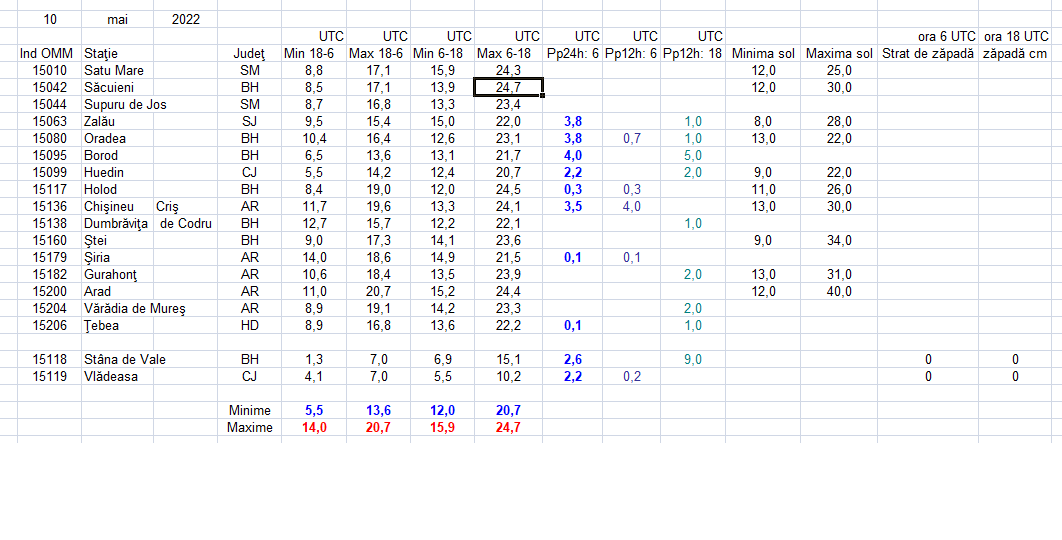Click the 'Minime' summary label
Image resolution: width=1062 pixels, height=540 pixels.
[249, 411]
